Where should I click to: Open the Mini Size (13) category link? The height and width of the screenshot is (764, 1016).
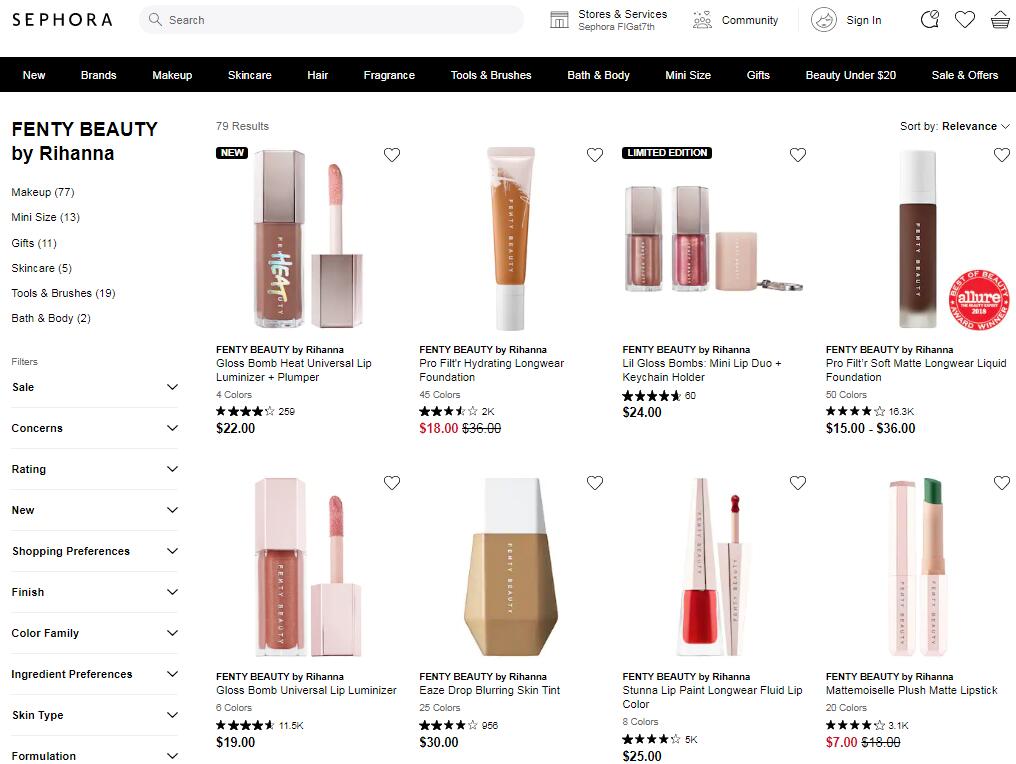(x=45, y=217)
